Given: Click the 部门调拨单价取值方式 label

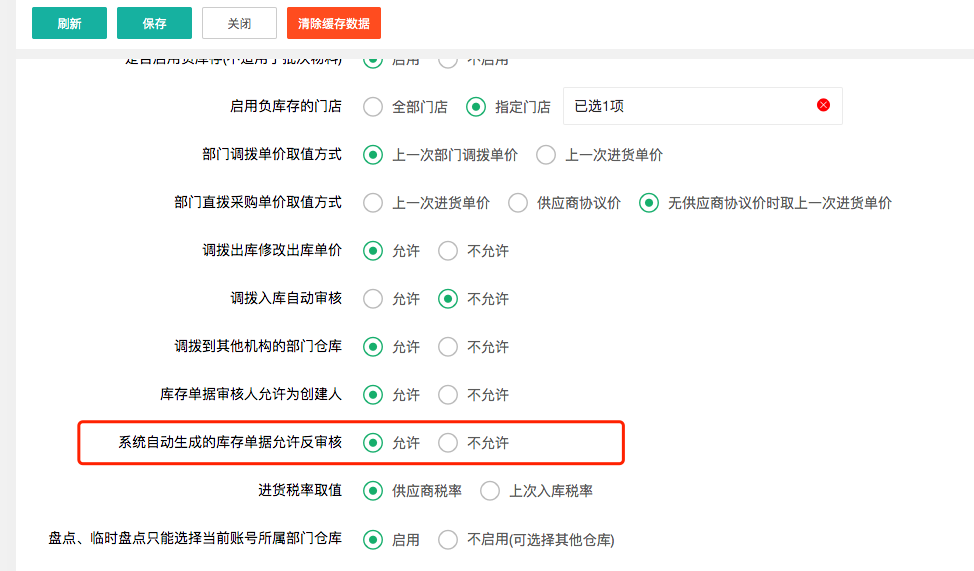Looking at the screenshot, I should 272,154.
